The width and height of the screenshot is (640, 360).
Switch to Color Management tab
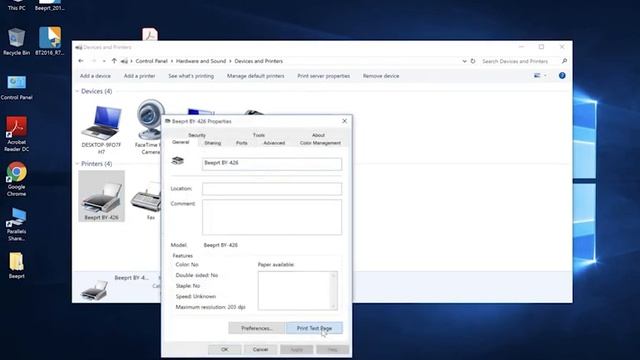pyautogui.click(x=320, y=143)
